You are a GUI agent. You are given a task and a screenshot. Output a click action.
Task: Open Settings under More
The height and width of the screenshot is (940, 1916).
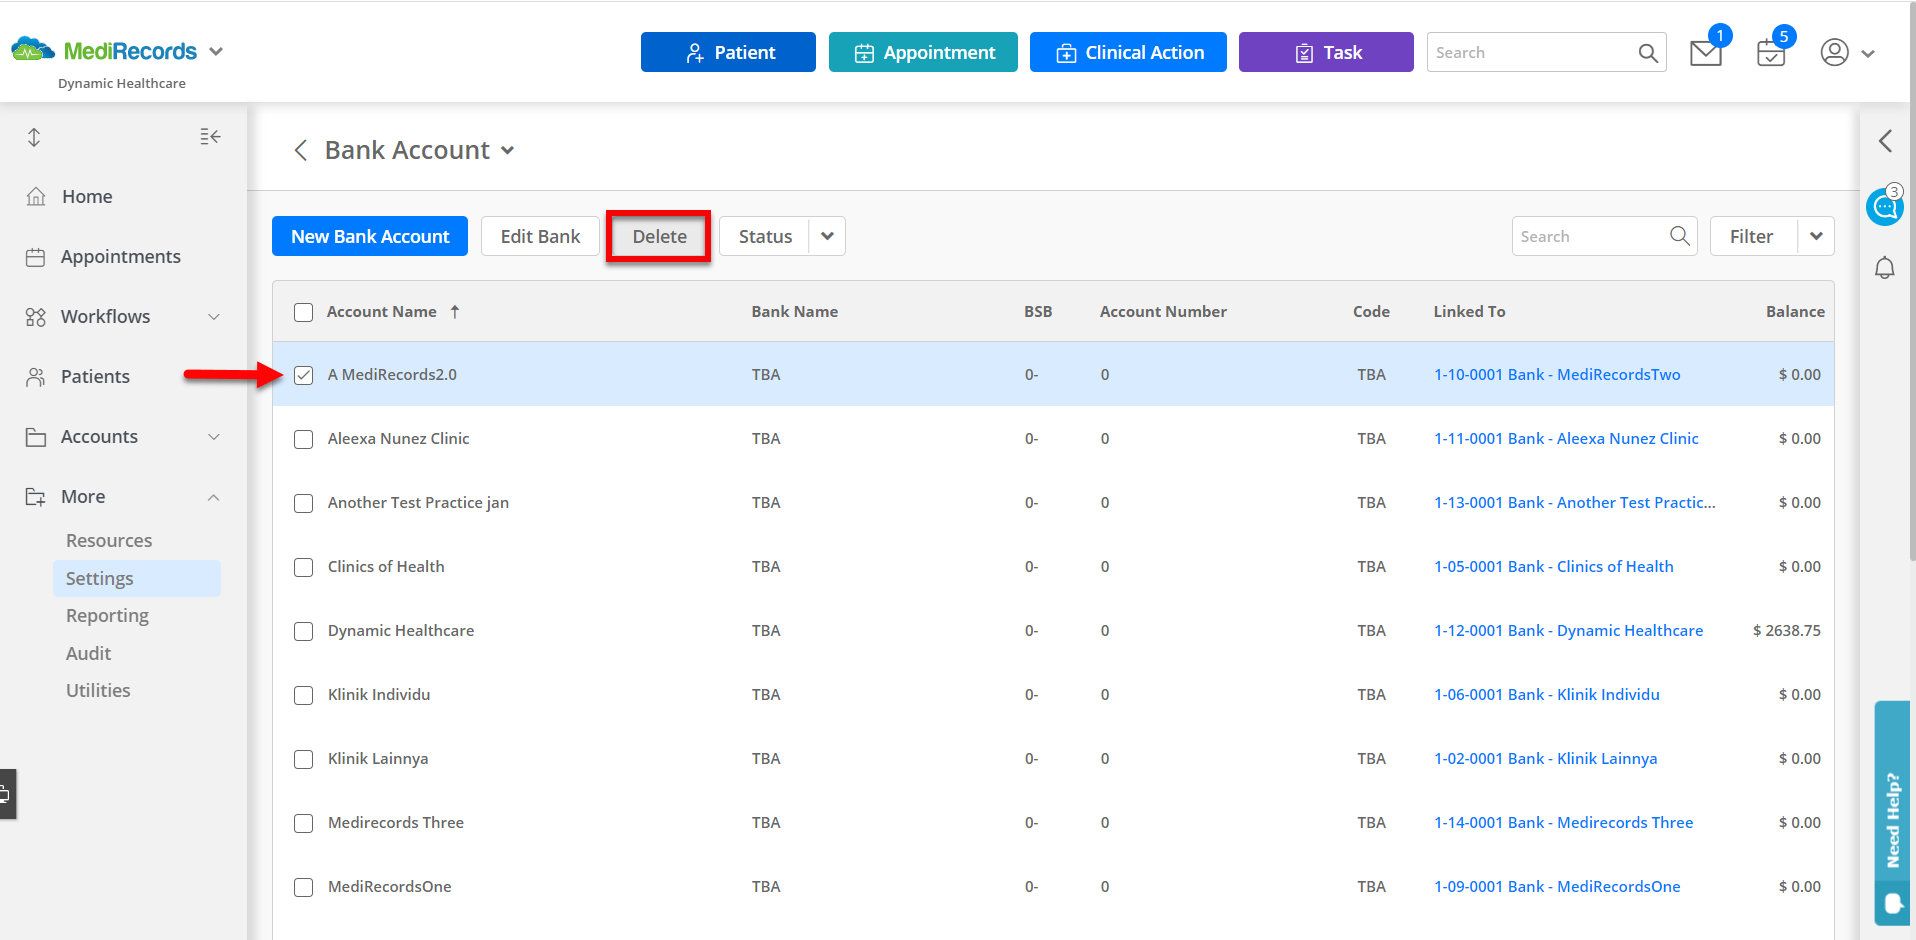point(137,579)
